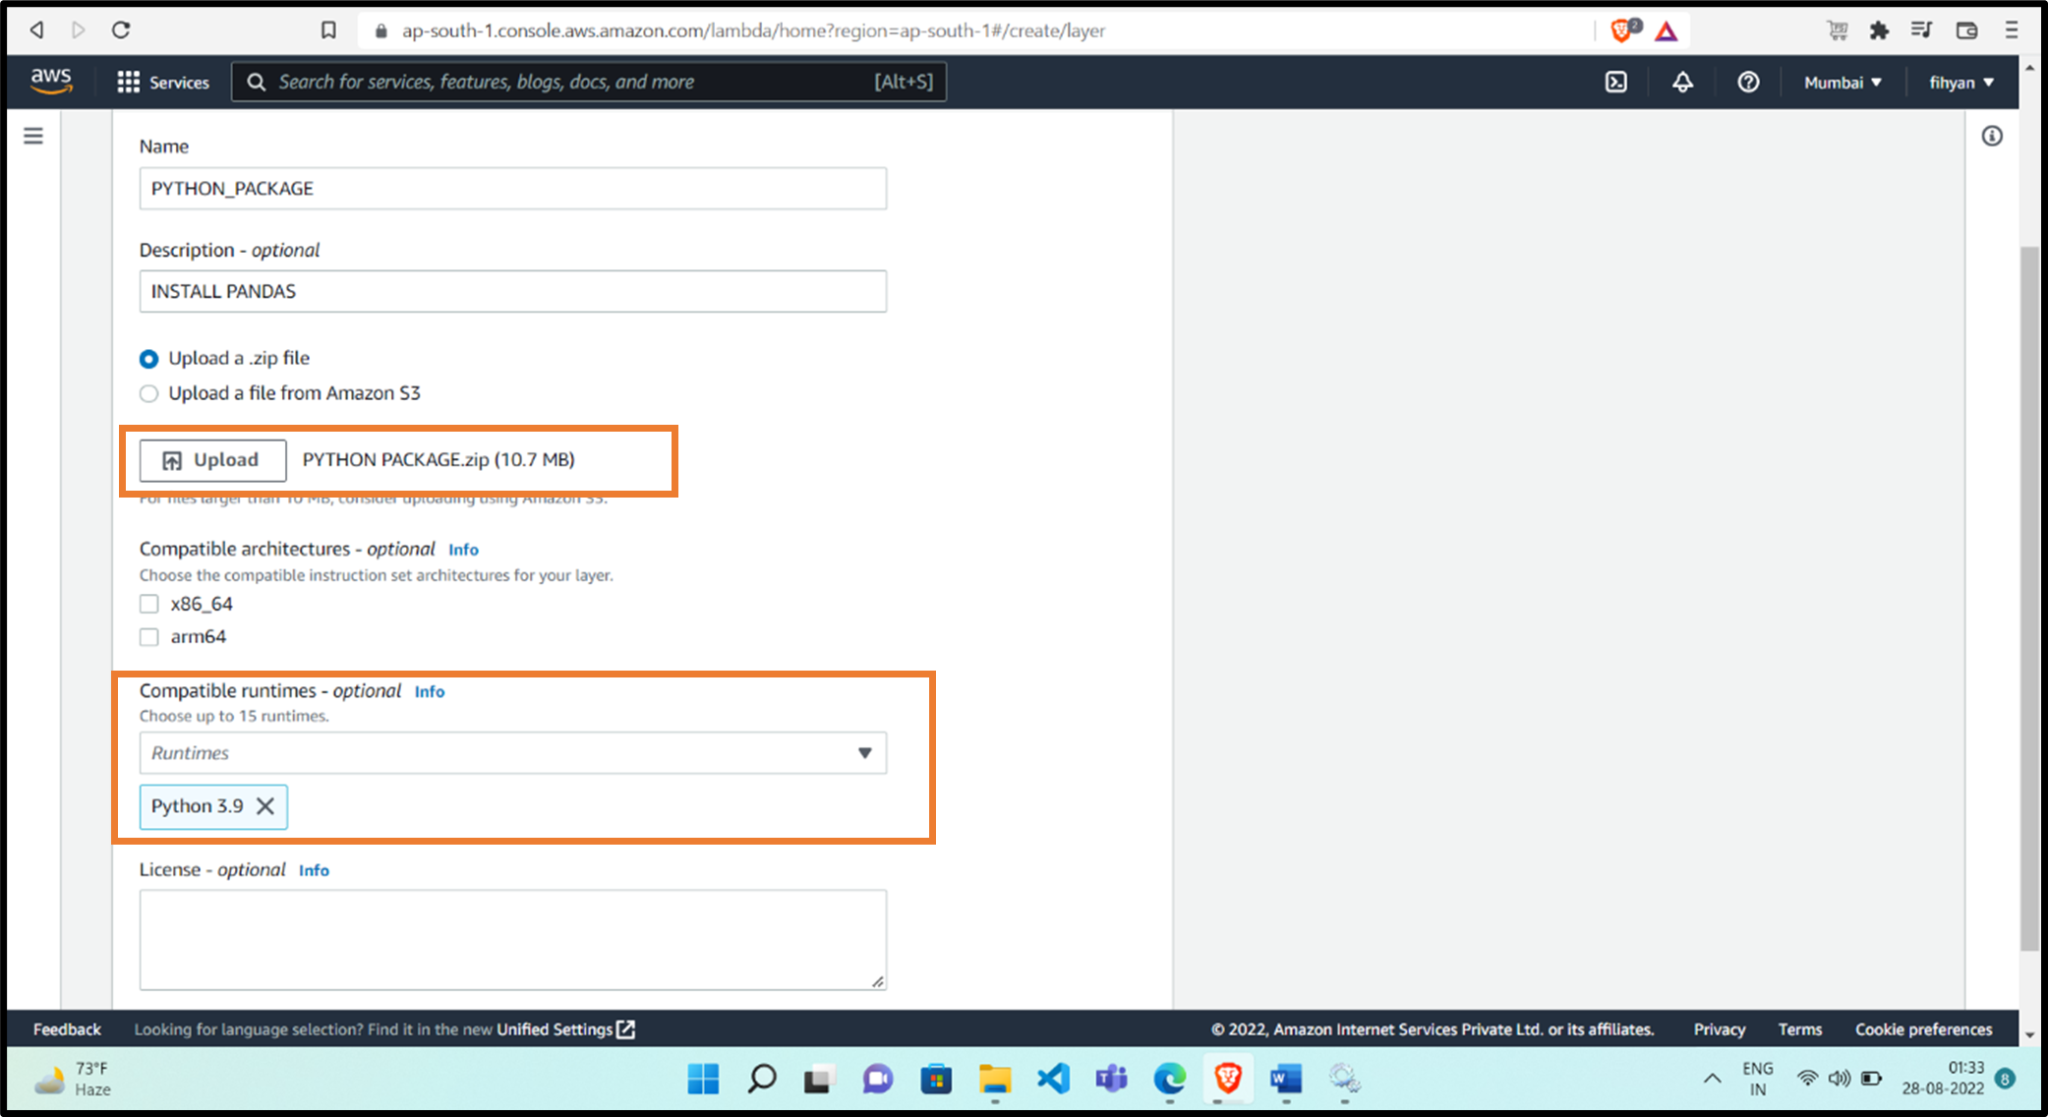This screenshot has height=1117, width=2048.
Task: Open the Services grid menu
Action: click(163, 82)
